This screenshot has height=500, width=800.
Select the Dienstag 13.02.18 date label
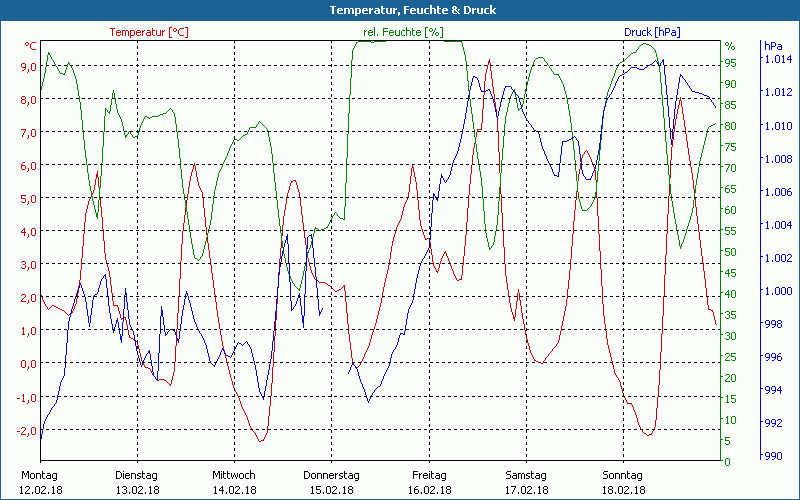pos(137,482)
